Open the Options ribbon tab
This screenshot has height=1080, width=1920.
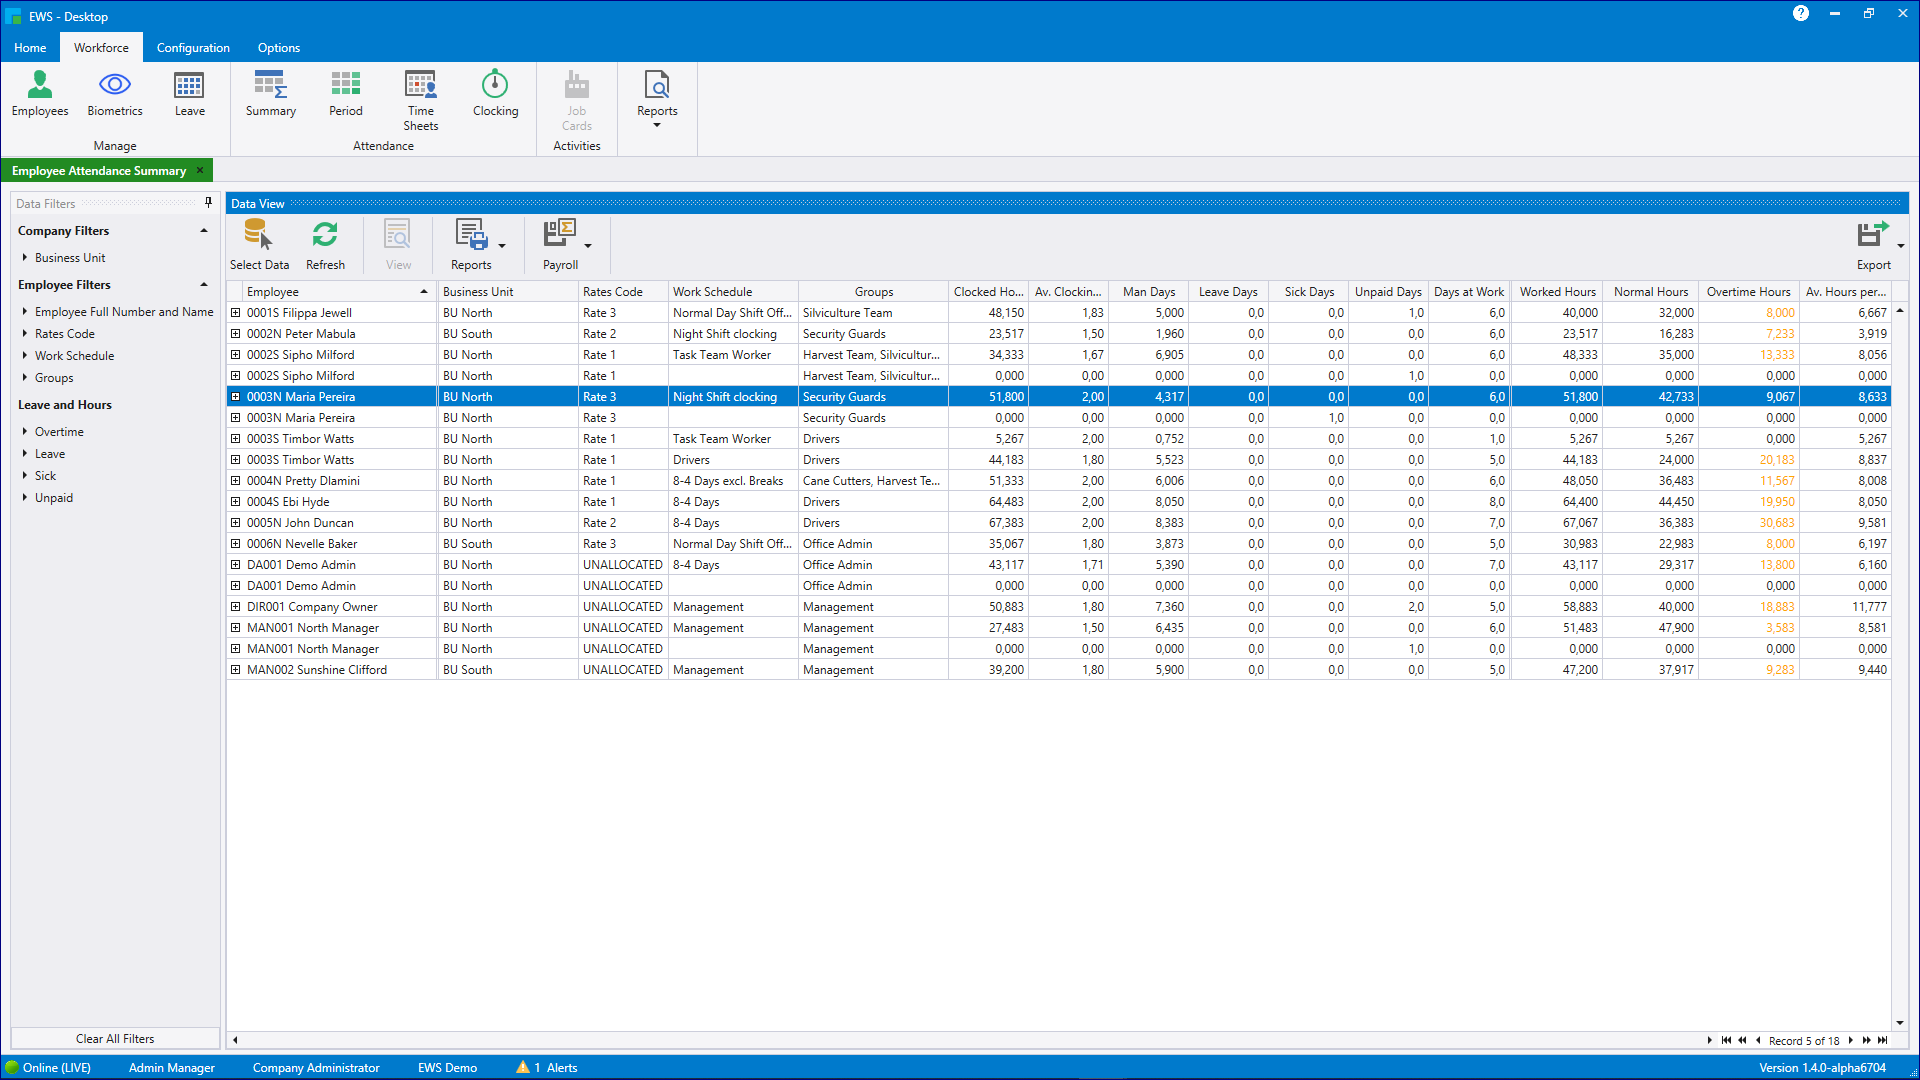278,47
